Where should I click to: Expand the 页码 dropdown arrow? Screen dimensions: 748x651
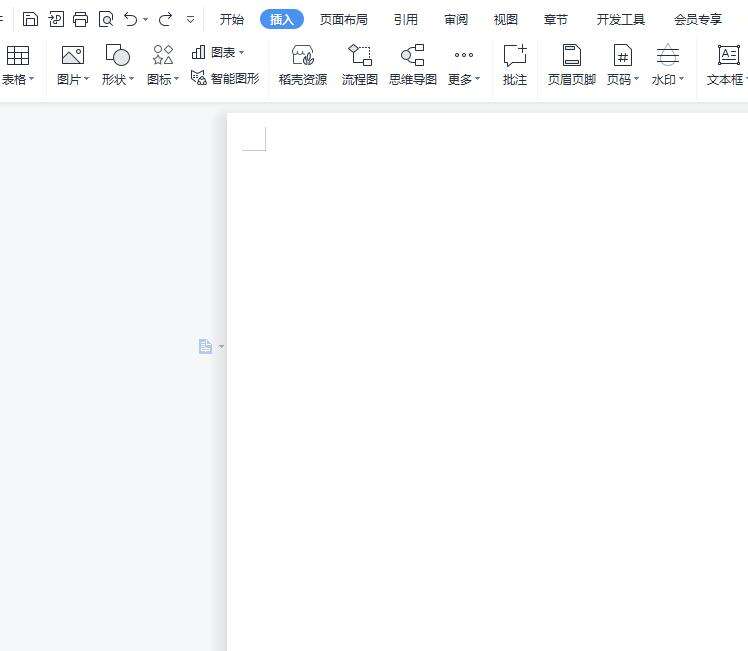pyautogui.click(x=636, y=79)
